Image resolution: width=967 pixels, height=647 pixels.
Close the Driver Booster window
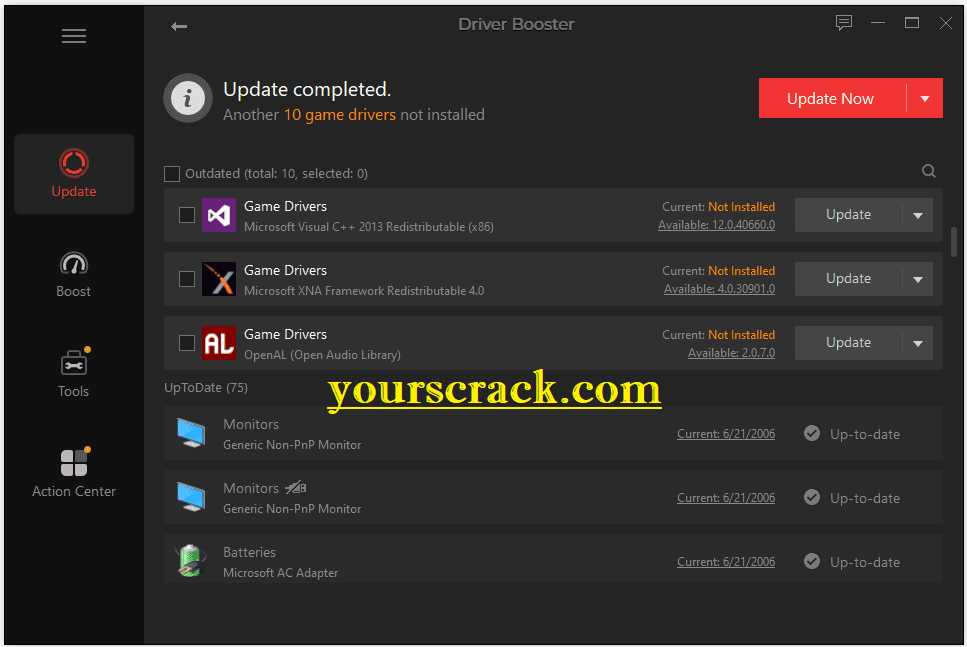pos(945,23)
